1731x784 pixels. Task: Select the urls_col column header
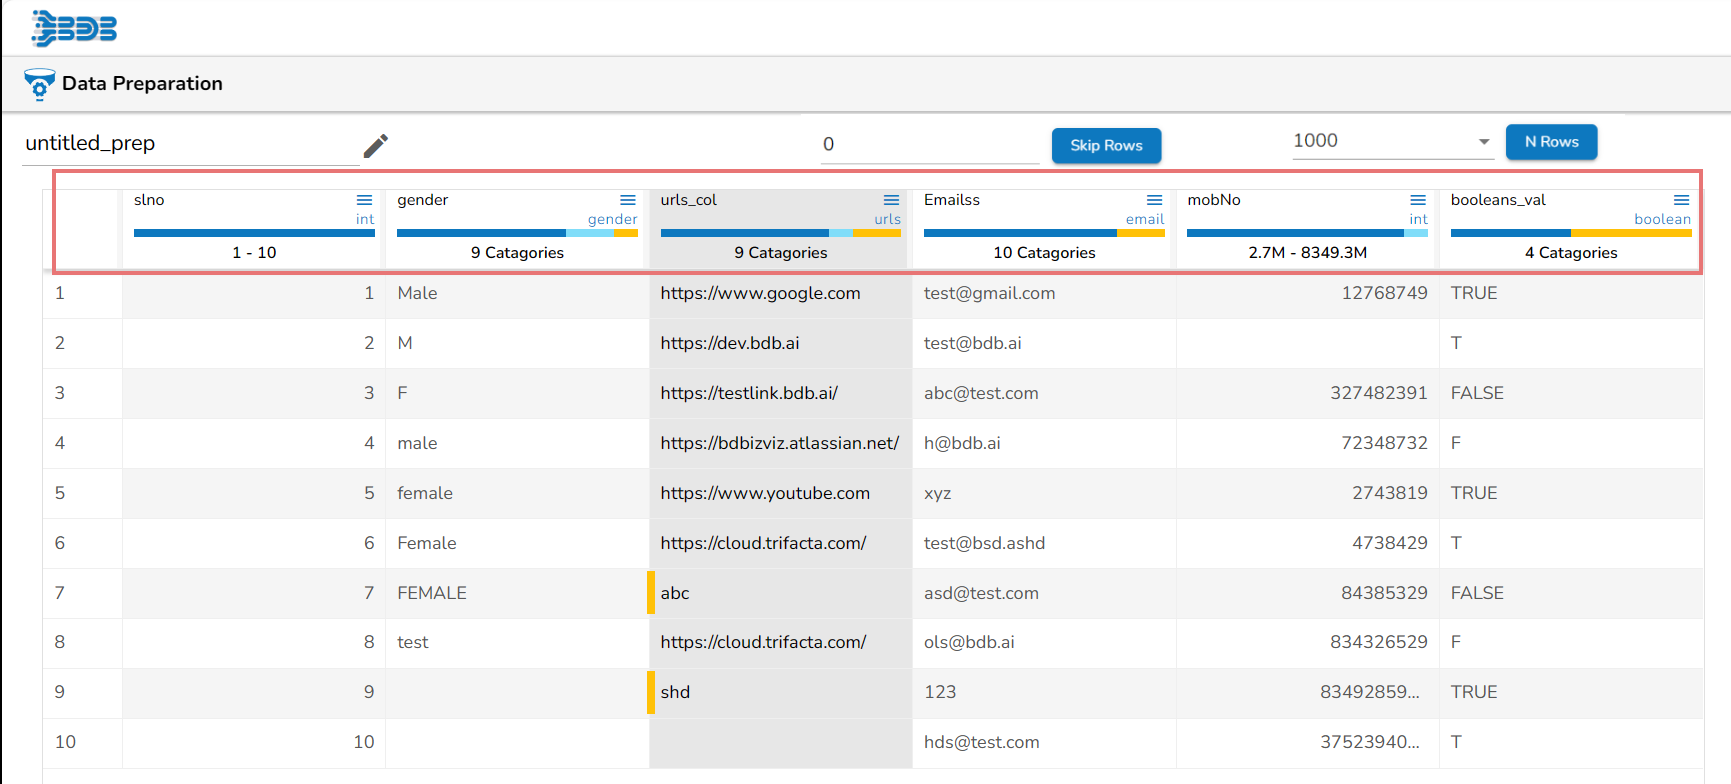(x=689, y=200)
